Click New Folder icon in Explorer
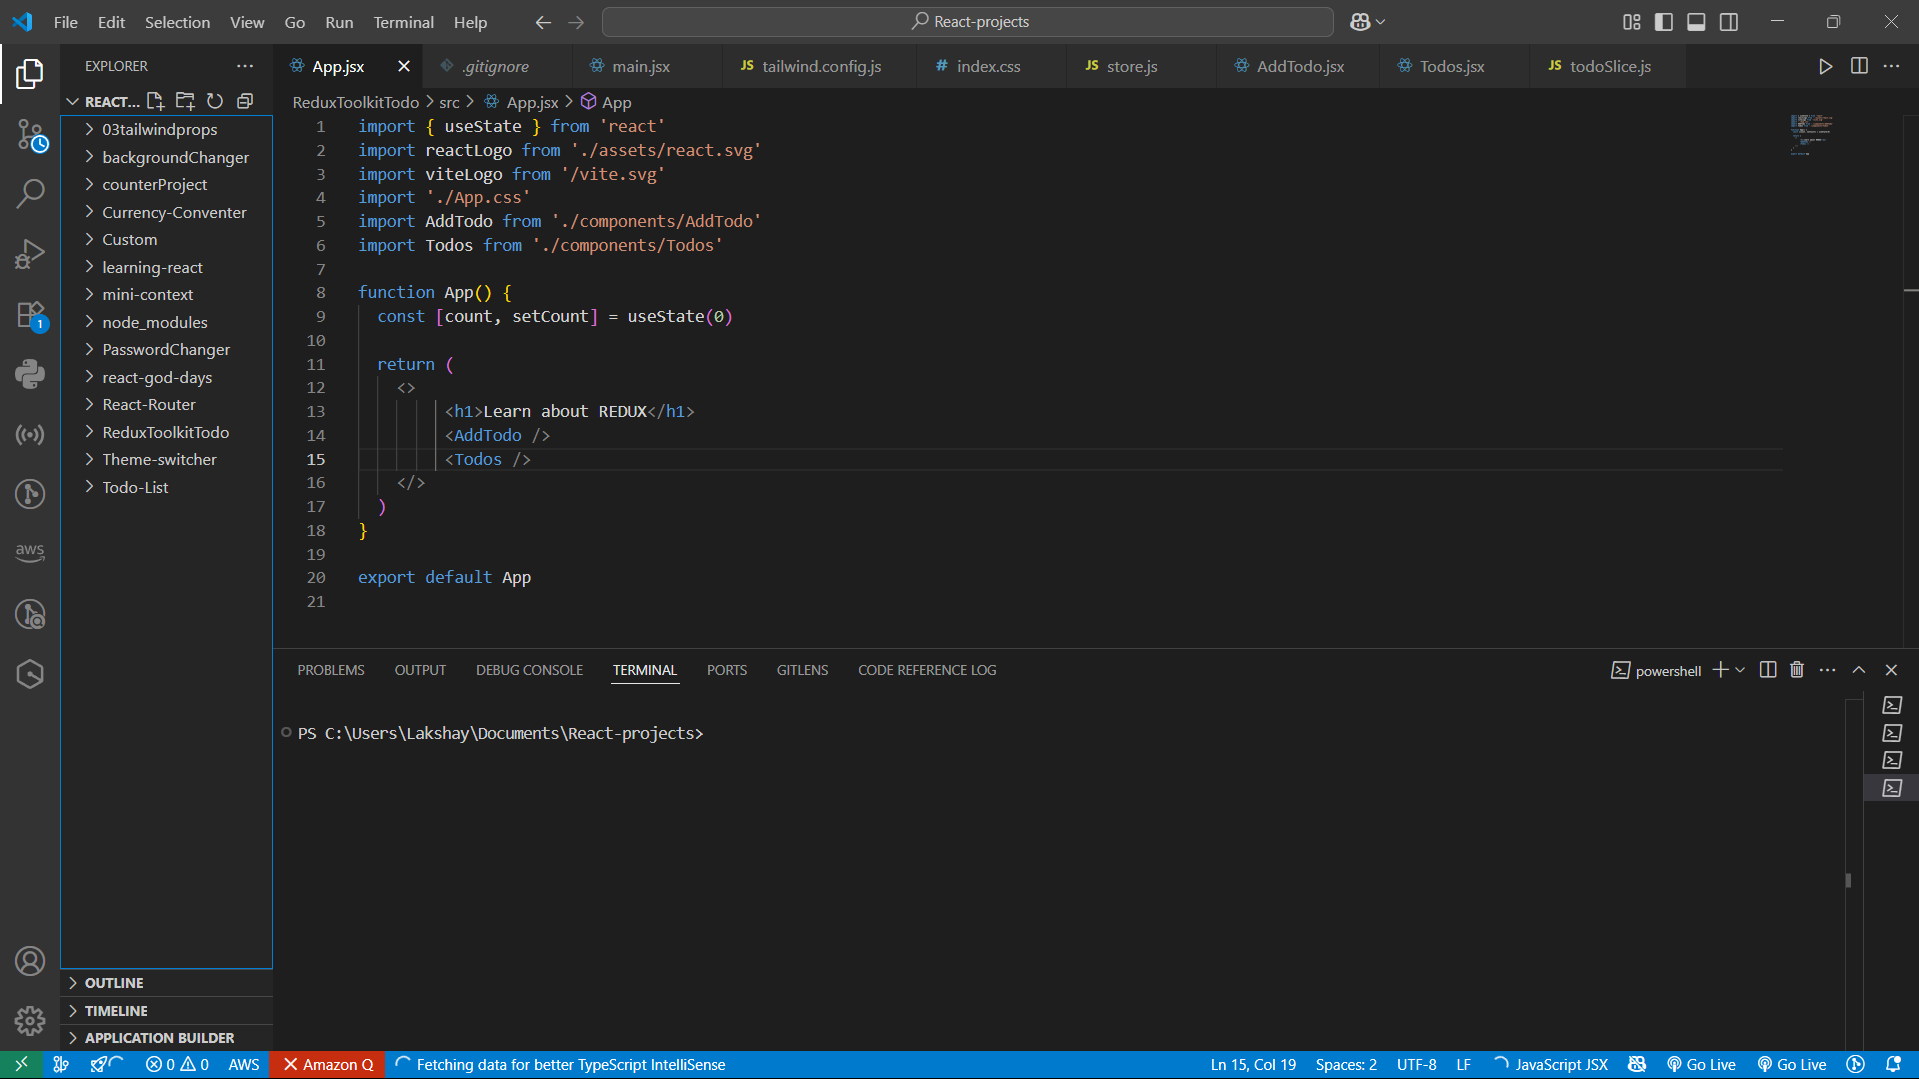Viewport: 1919px width, 1079px height. [x=185, y=101]
